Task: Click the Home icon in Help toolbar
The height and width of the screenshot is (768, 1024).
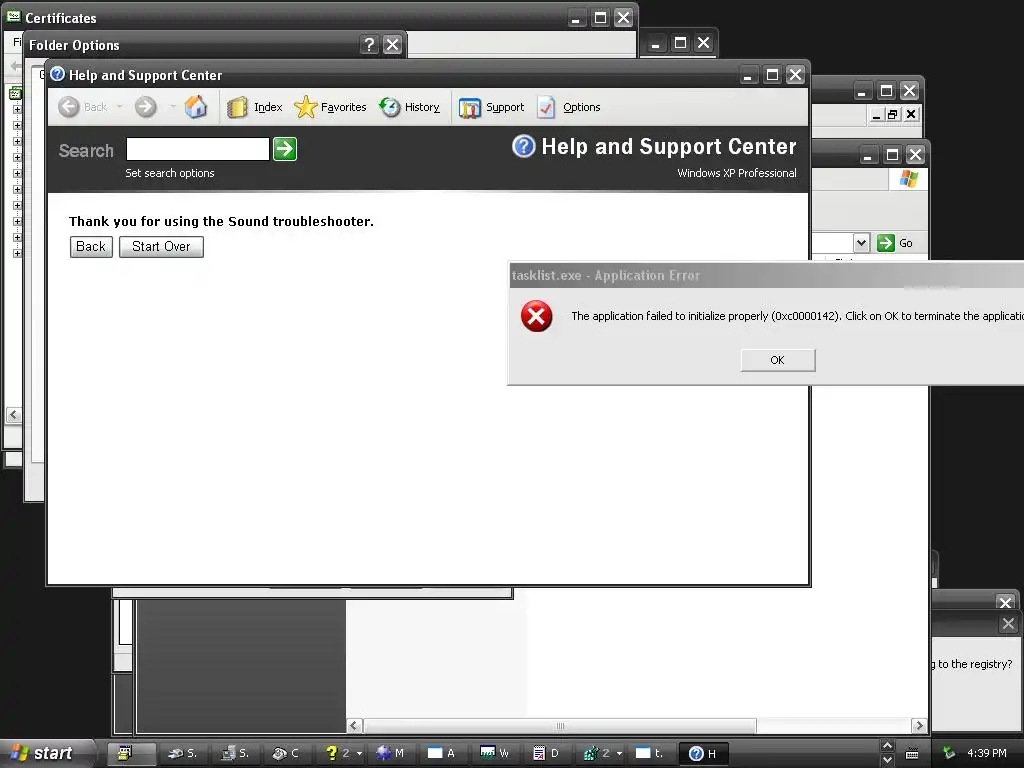Action: (x=195, y=106)
